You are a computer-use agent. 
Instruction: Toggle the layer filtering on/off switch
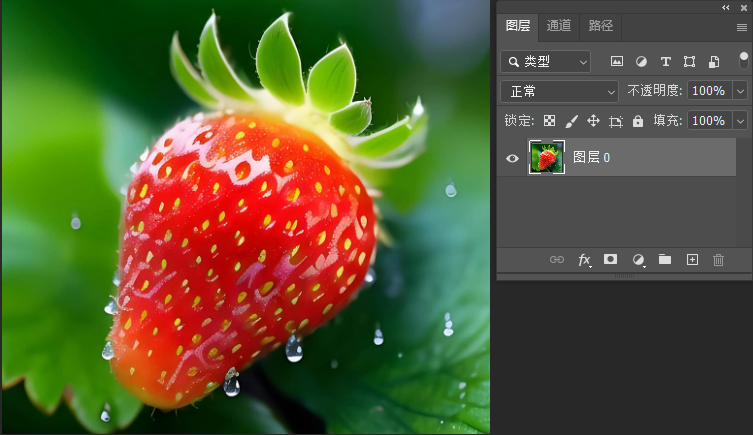pyautogui.click(x=743, y=61)
